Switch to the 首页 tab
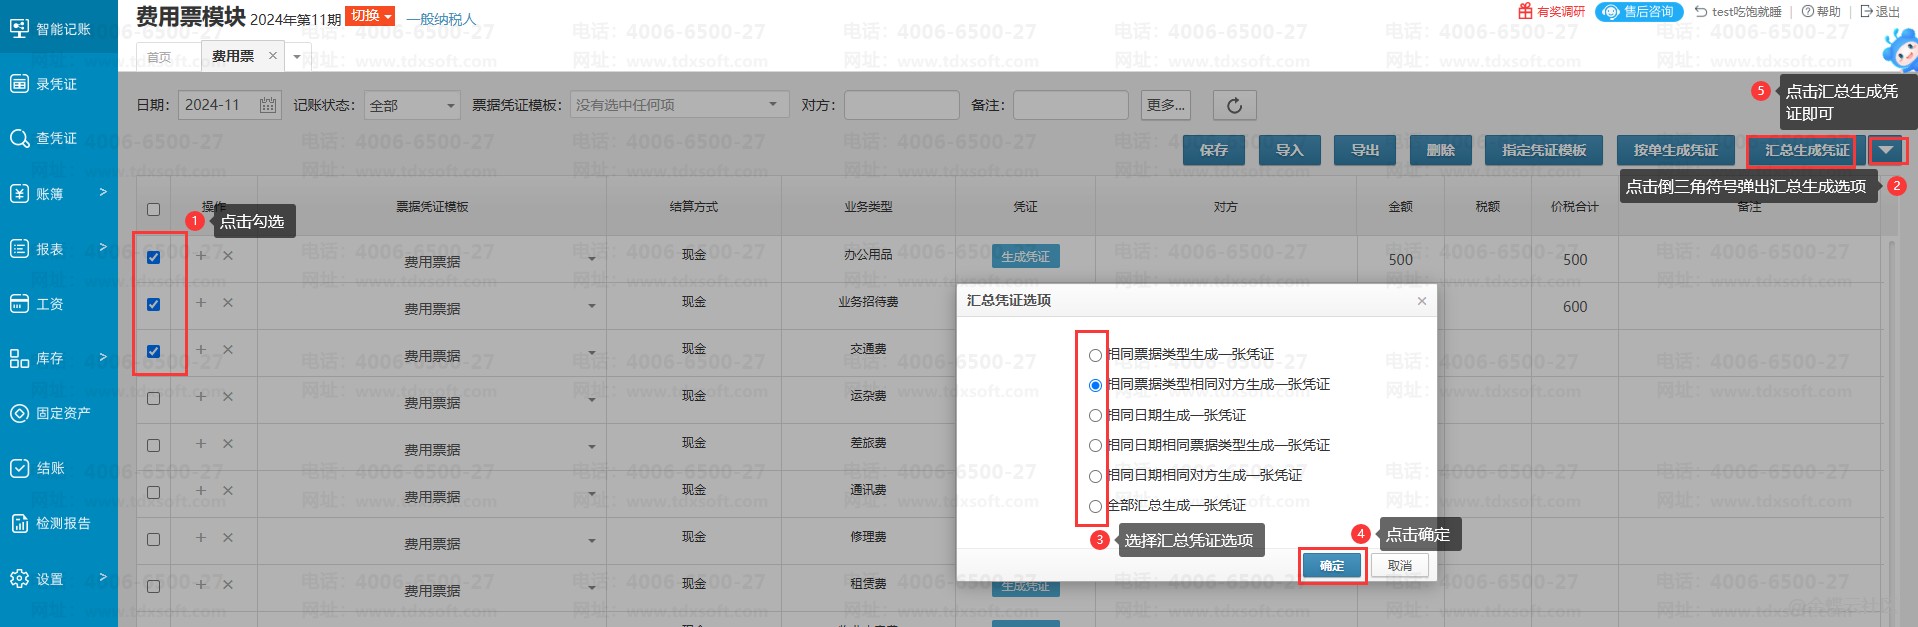Screen dimensions: 1918x627 pyautogui.click(x=159, y=57)
